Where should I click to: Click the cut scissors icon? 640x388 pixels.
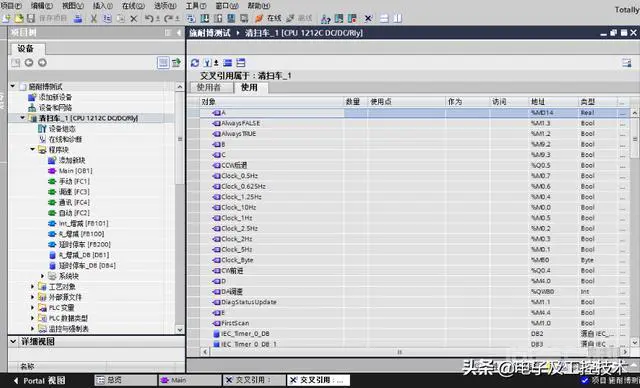[94, 18]
